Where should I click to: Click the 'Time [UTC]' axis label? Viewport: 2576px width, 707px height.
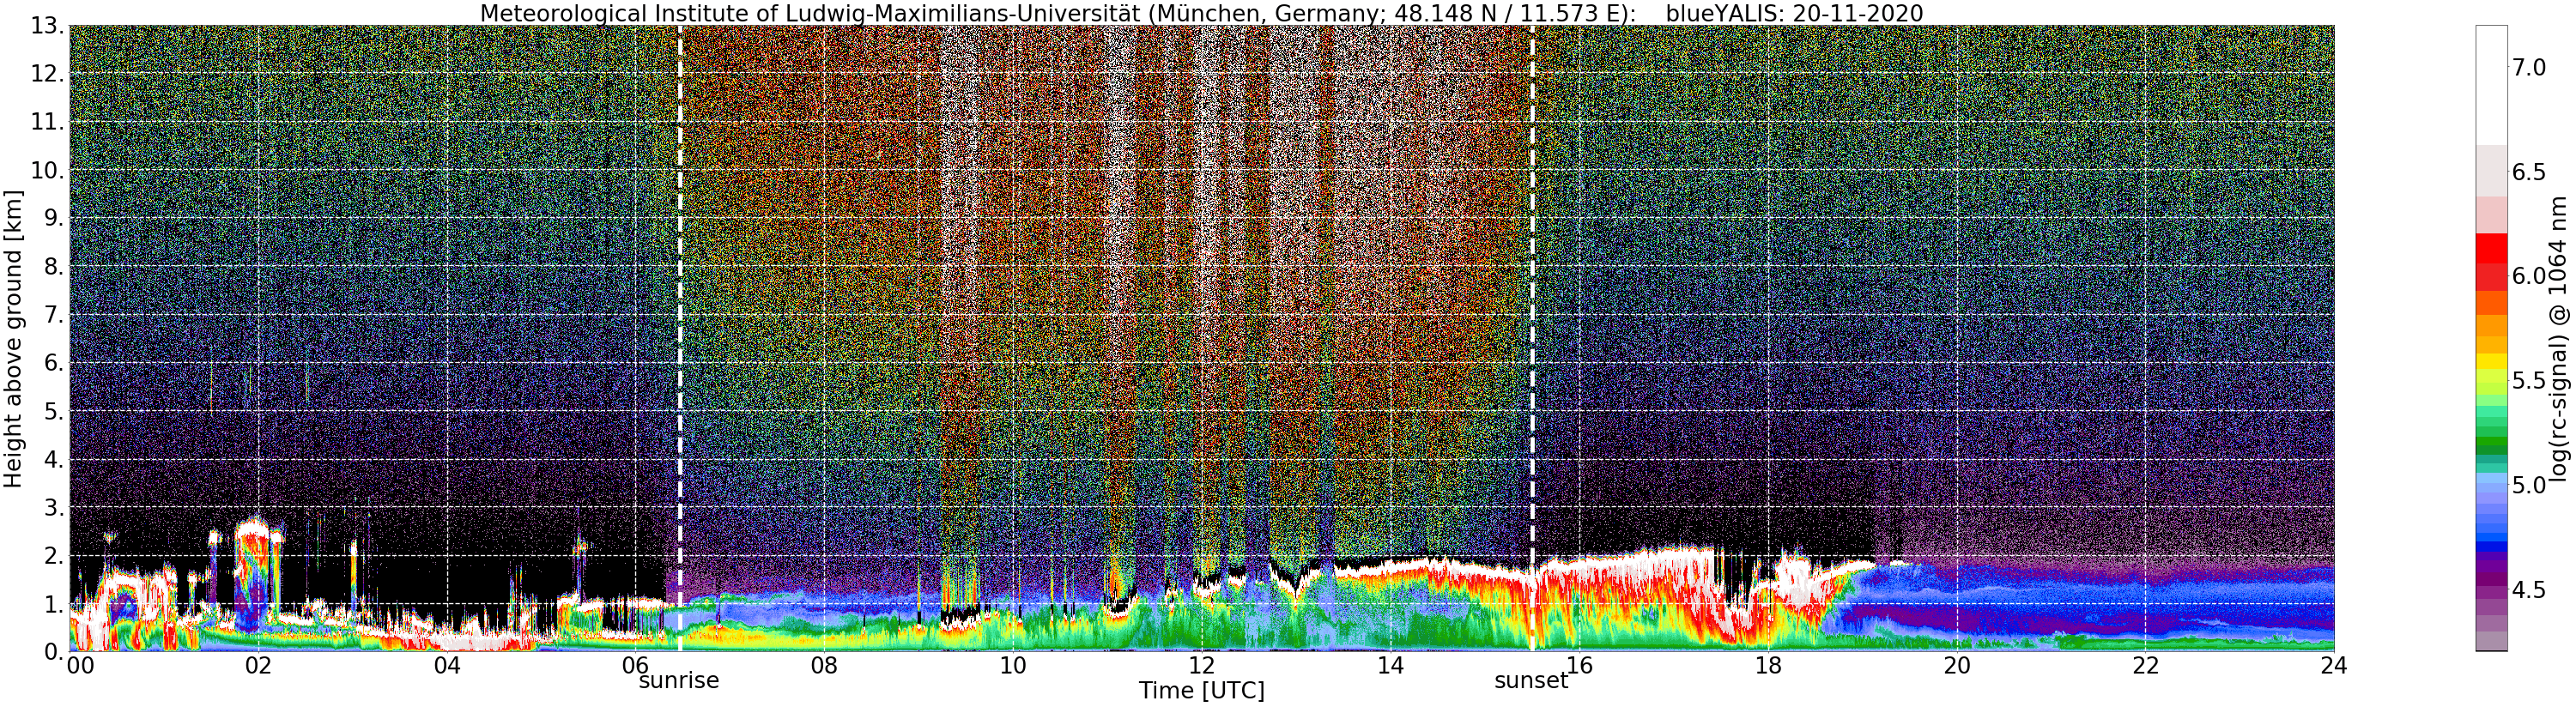coord(1201,691)
